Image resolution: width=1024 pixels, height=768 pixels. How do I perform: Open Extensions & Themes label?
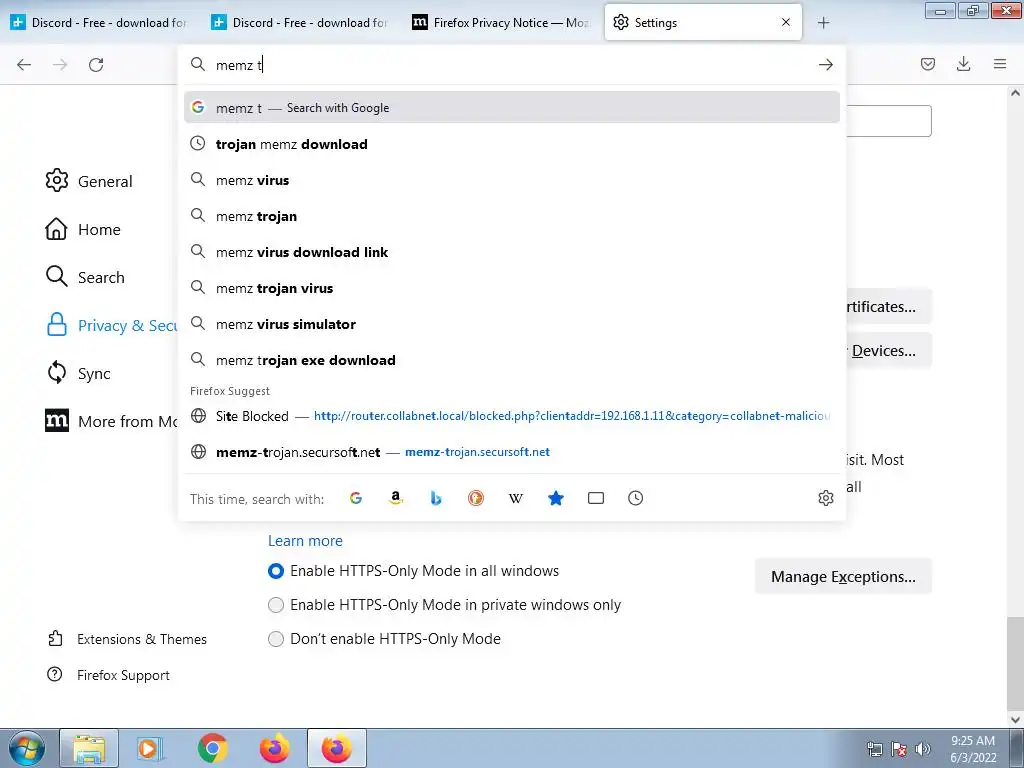coord(142,639)
